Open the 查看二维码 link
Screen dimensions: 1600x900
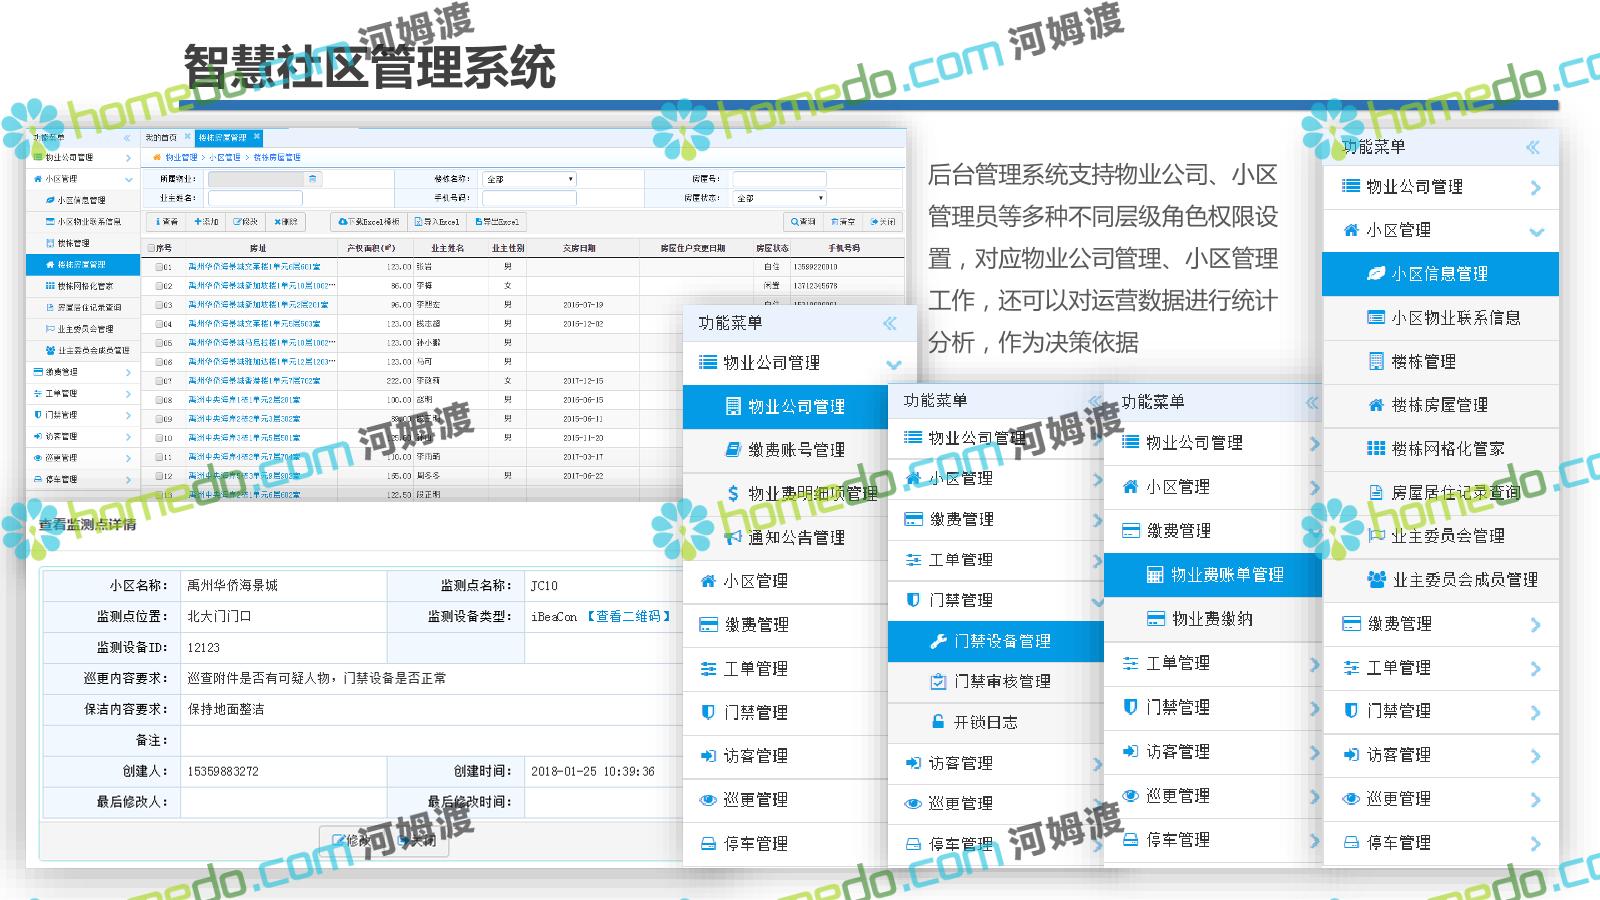pyautogui.click(x=628, y=617)
